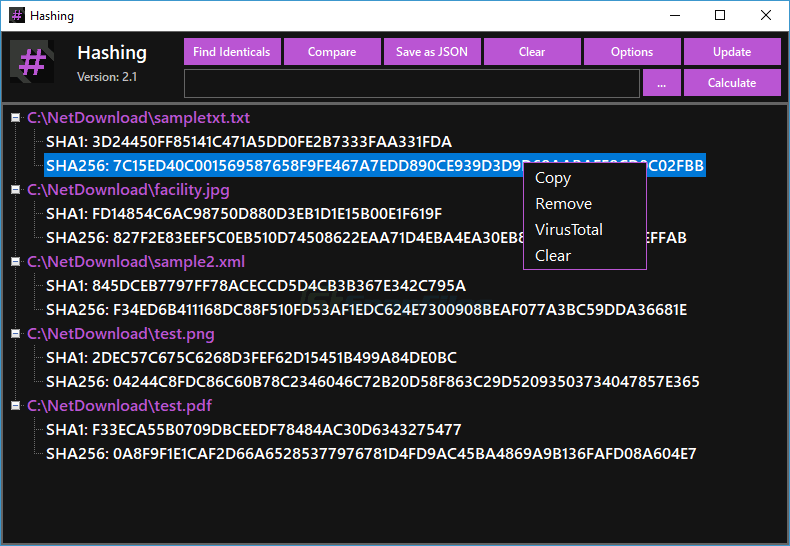This screenshot has width=790, height=546.
Task: Select SHA1 hash of sampletxt.txt
Action: 249,142
